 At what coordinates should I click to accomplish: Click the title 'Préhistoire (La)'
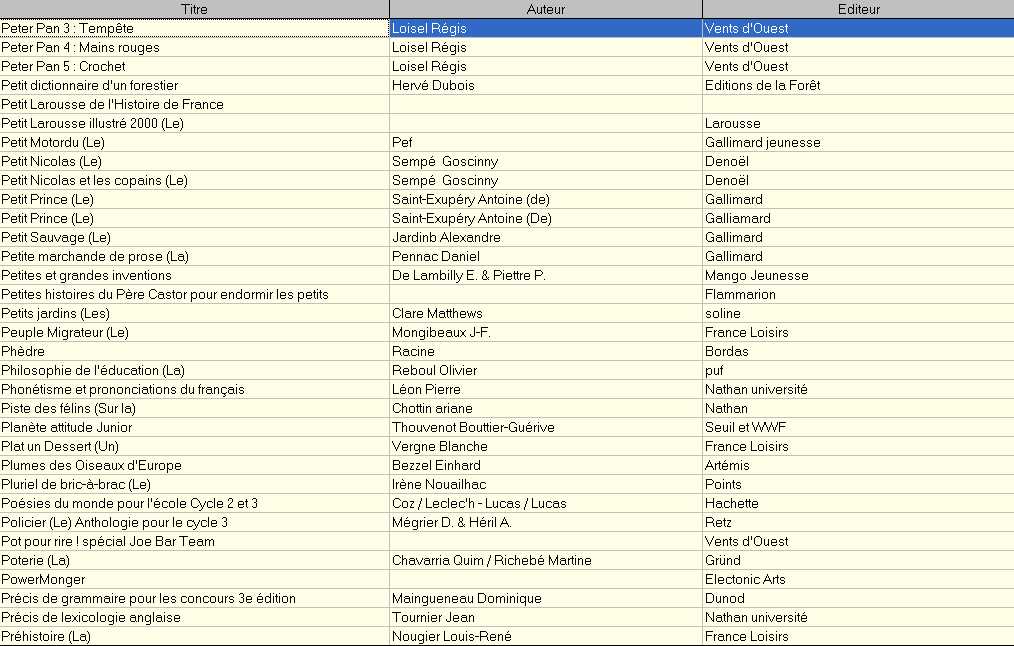46,636
